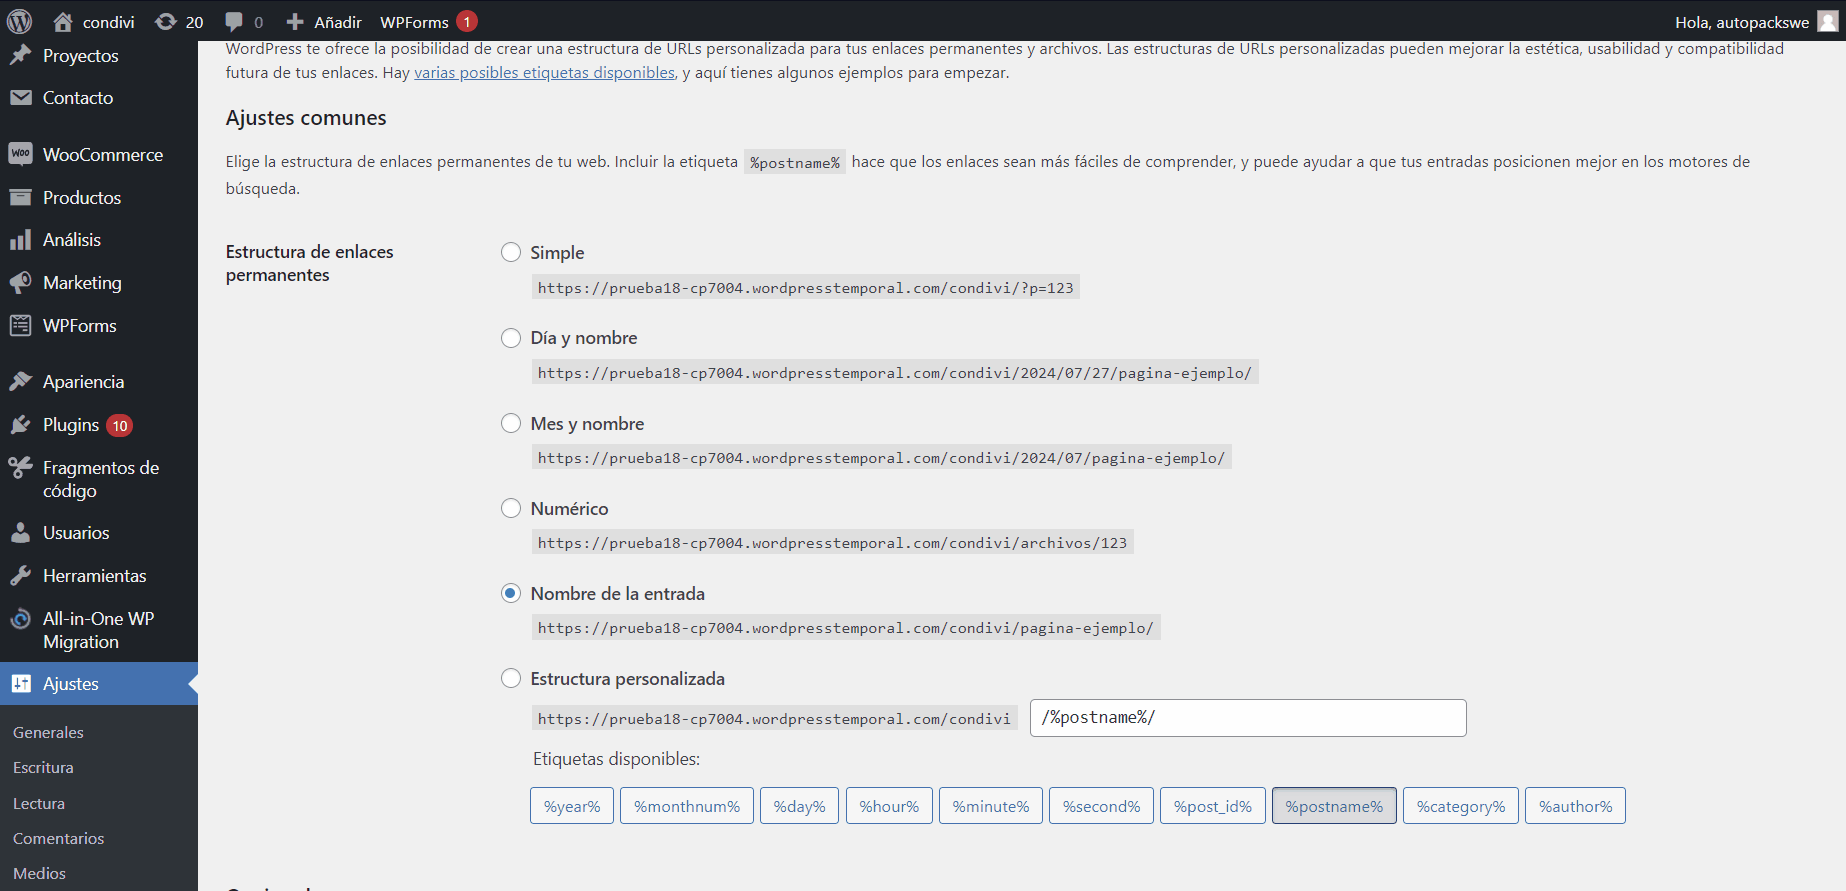
Task: Go to Generales settings submenu
Action: pyautogui.click(x=48, y=732)
